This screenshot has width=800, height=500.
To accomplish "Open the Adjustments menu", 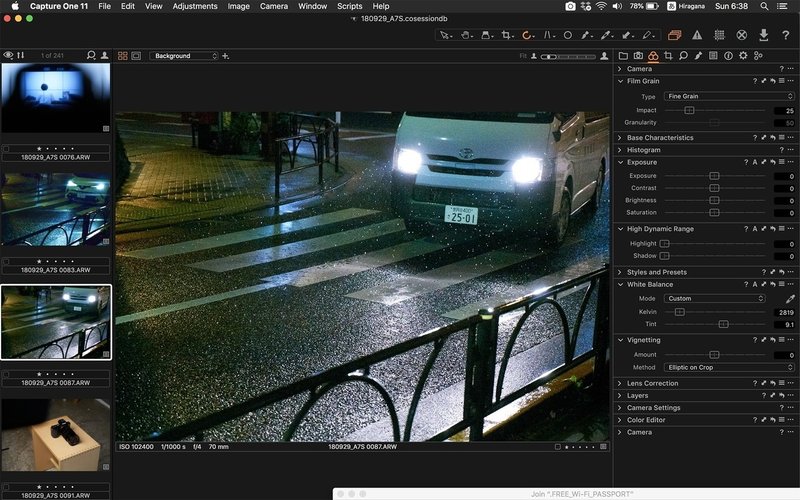I will (195, 6).
